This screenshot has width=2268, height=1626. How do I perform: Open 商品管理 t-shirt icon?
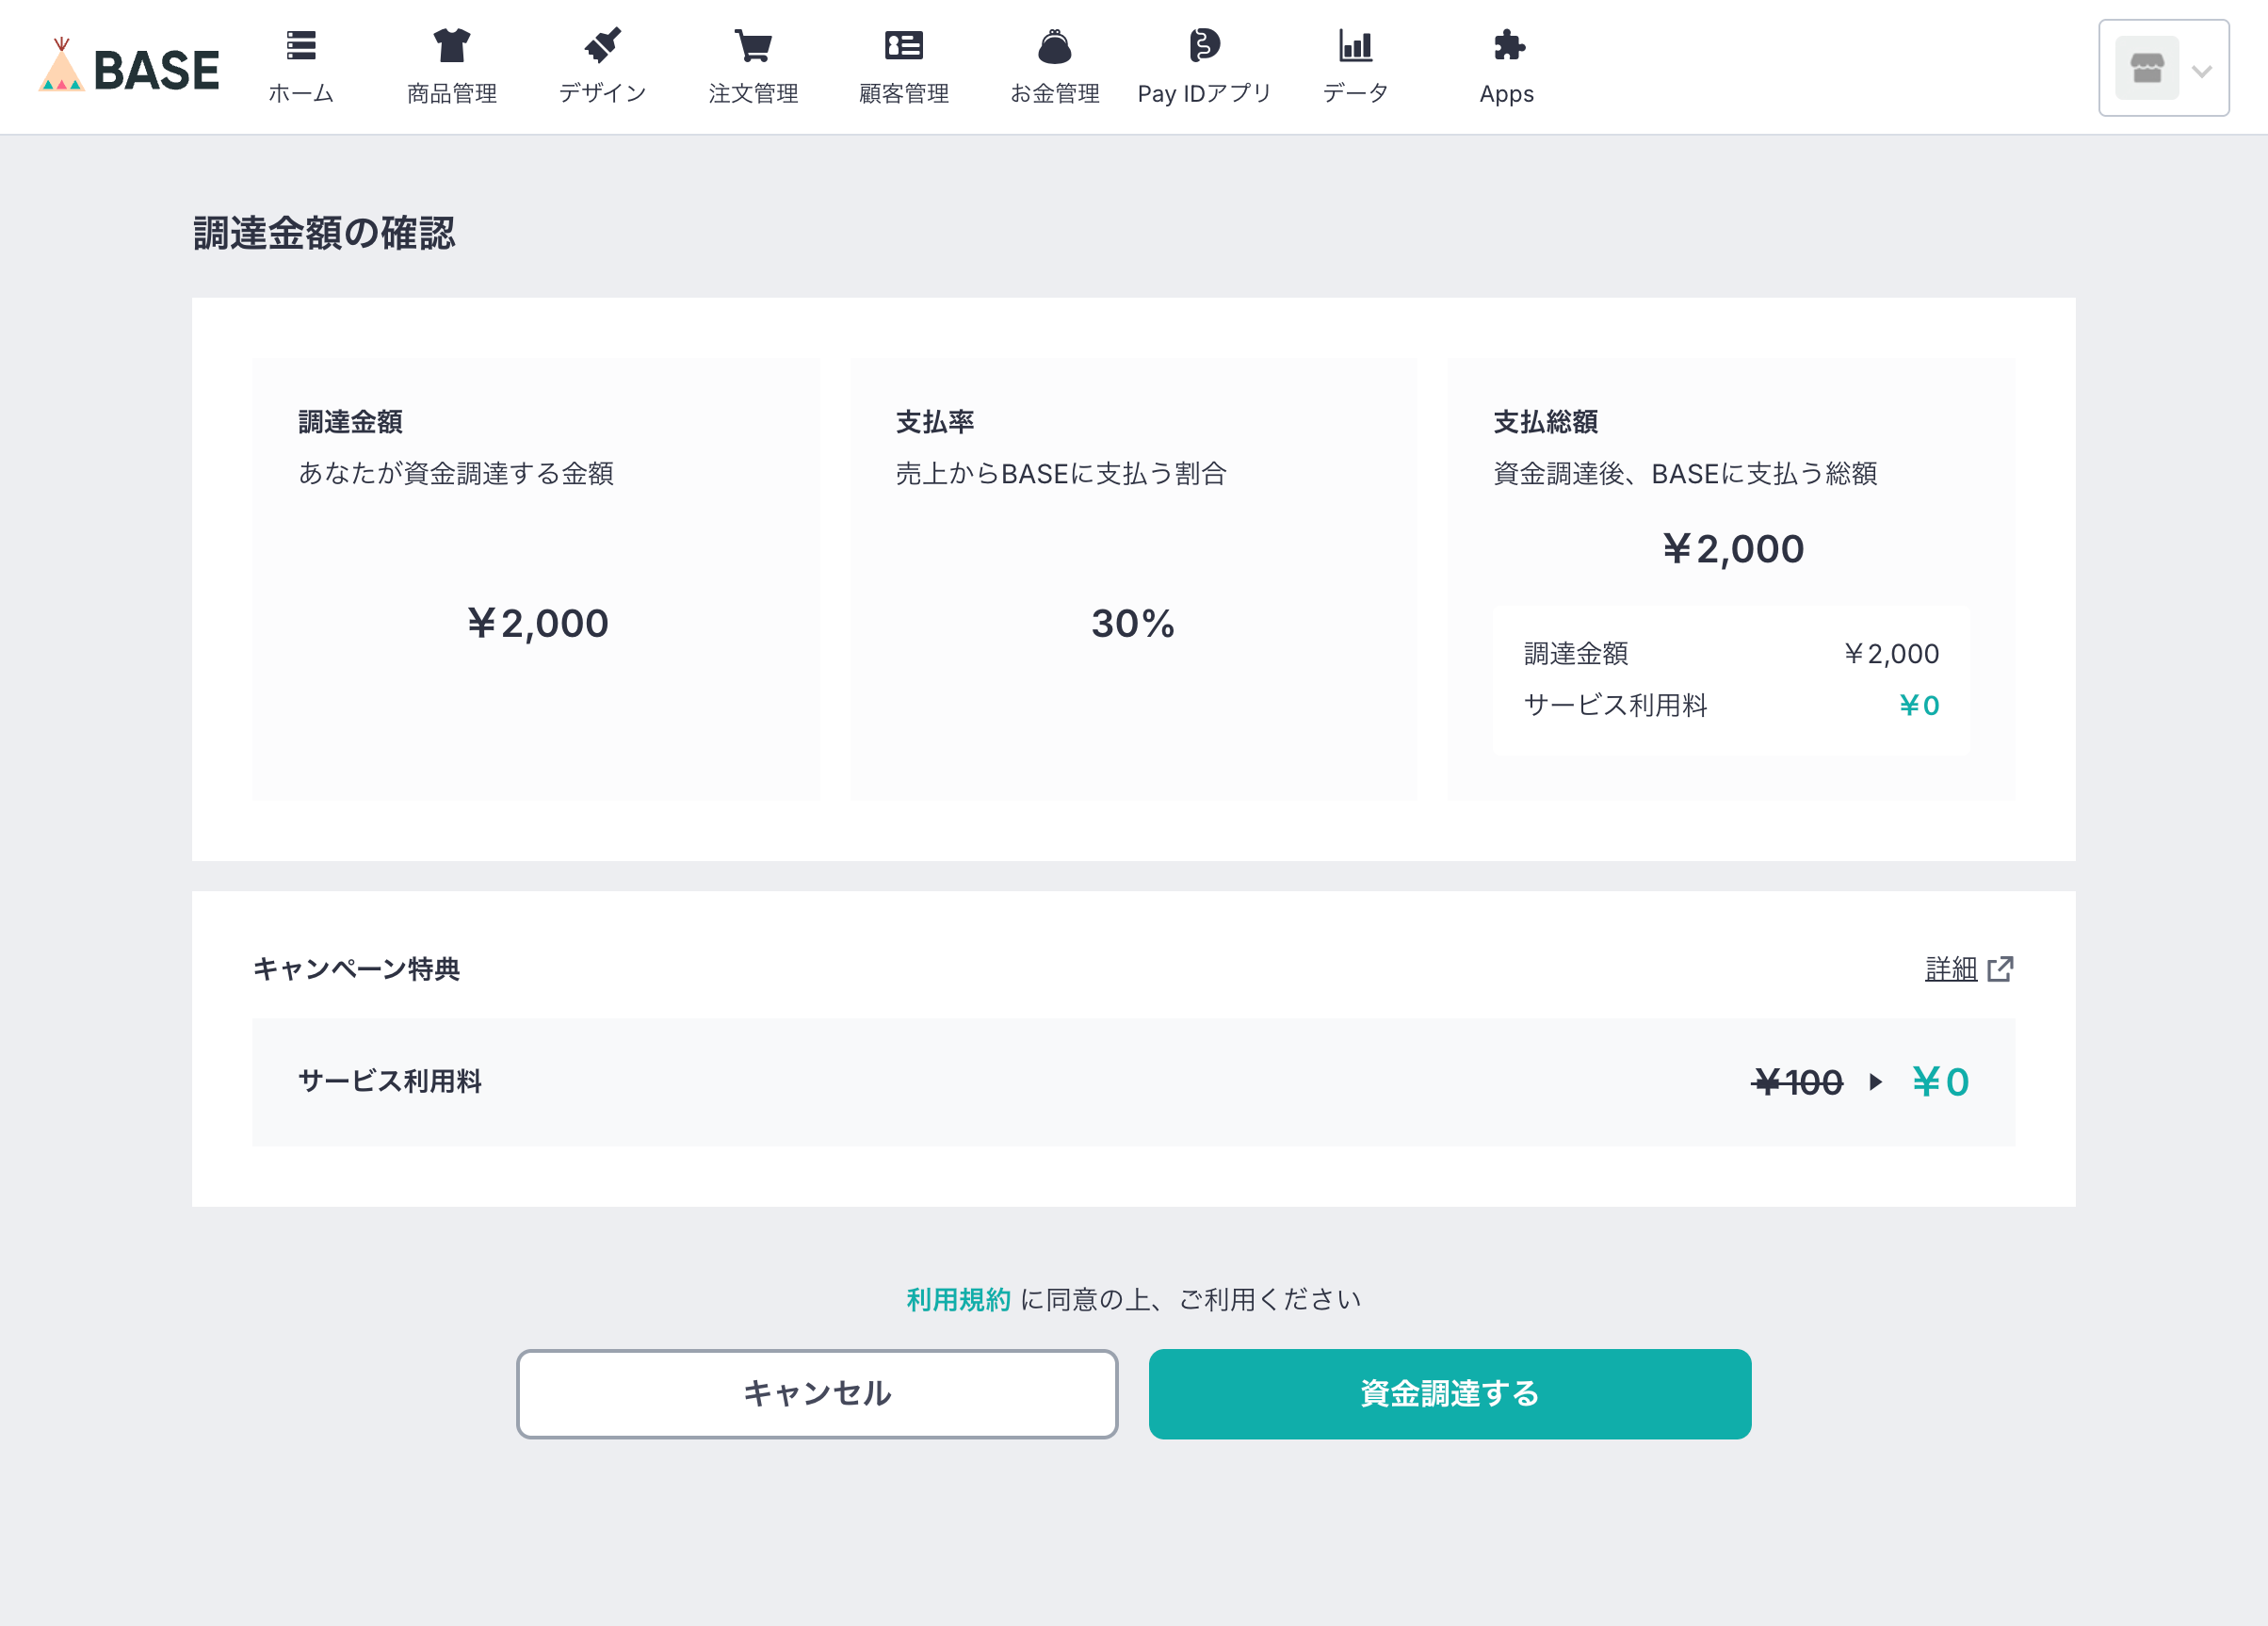452,46
